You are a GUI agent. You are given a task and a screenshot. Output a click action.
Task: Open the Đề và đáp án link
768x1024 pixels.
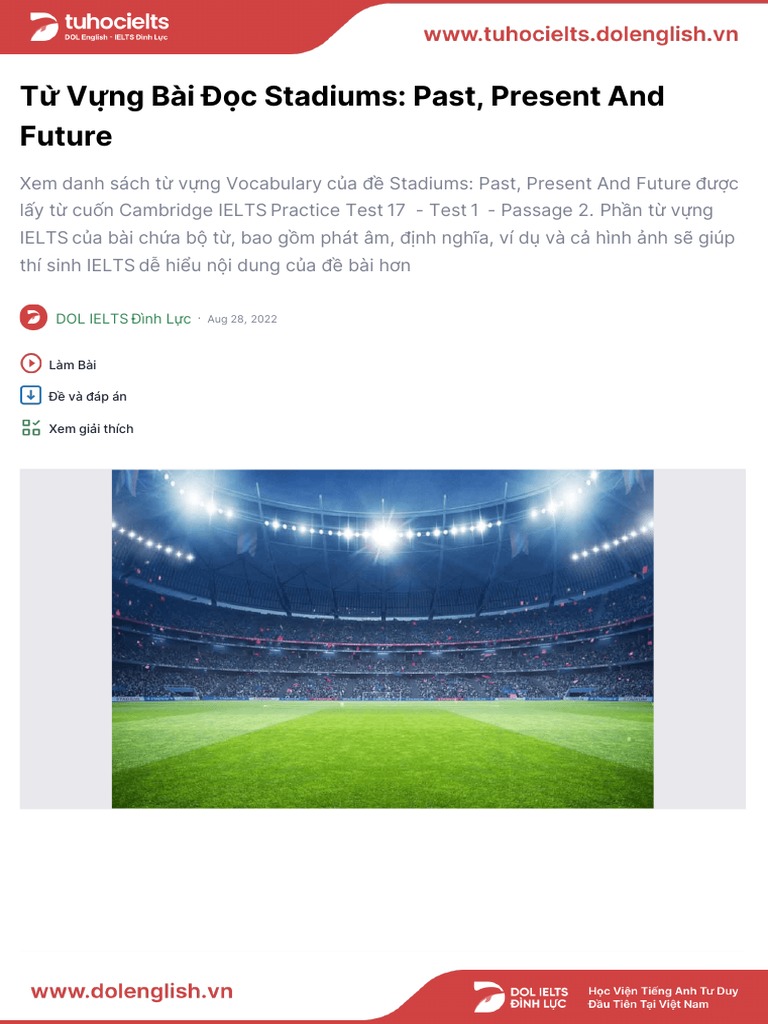pos(87,397)
